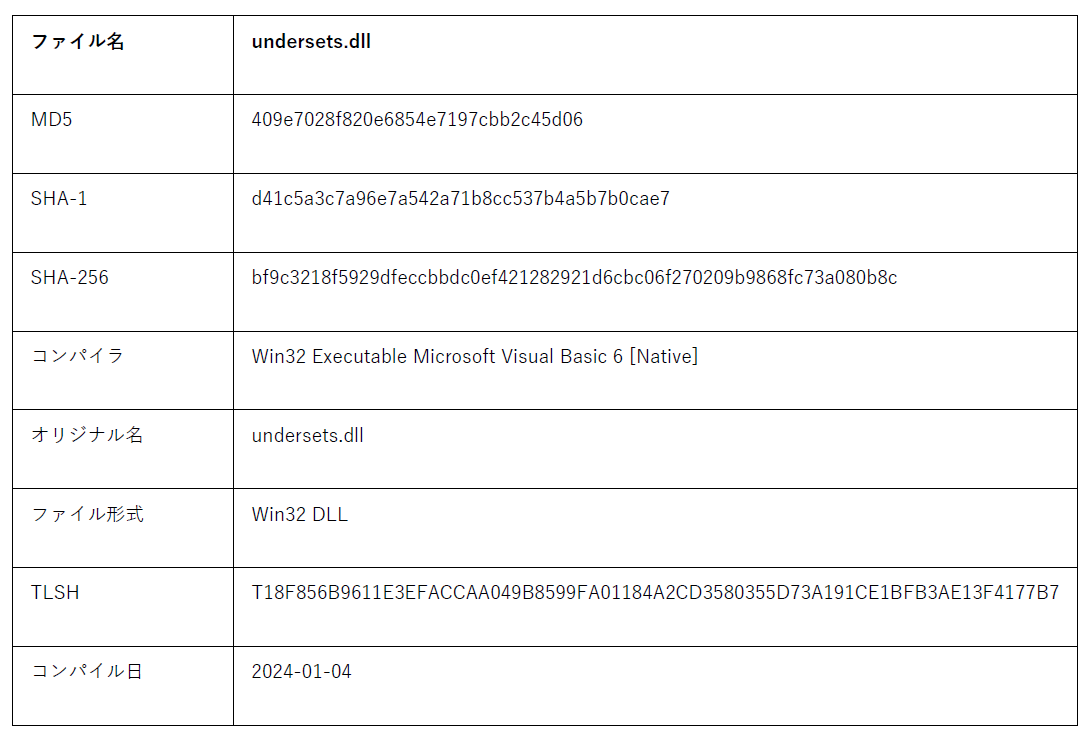This screenshot has height=733, width=1085.
Task: Click the word [Native] in the compiler row
Action: pos(667,357)
